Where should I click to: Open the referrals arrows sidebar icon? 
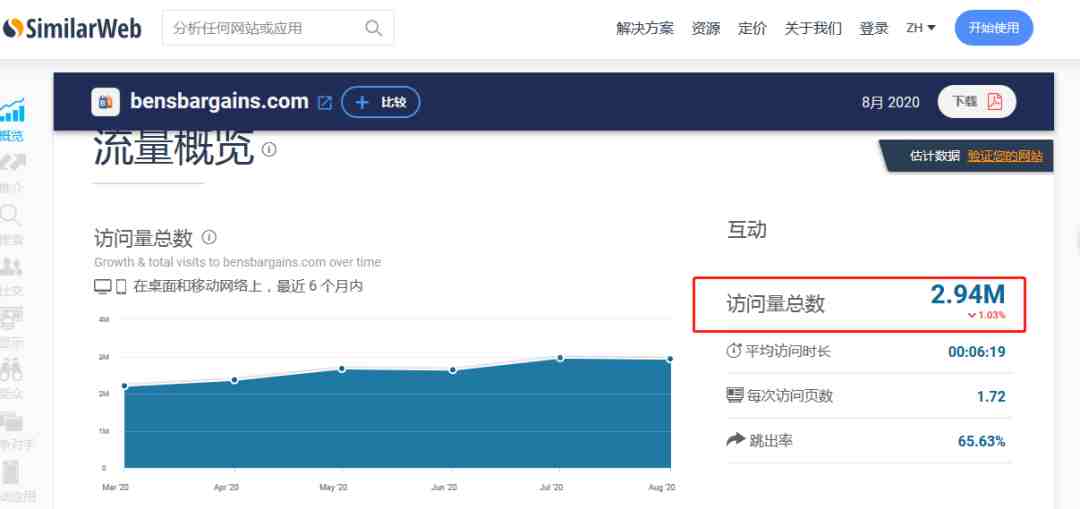click(12, 164)
